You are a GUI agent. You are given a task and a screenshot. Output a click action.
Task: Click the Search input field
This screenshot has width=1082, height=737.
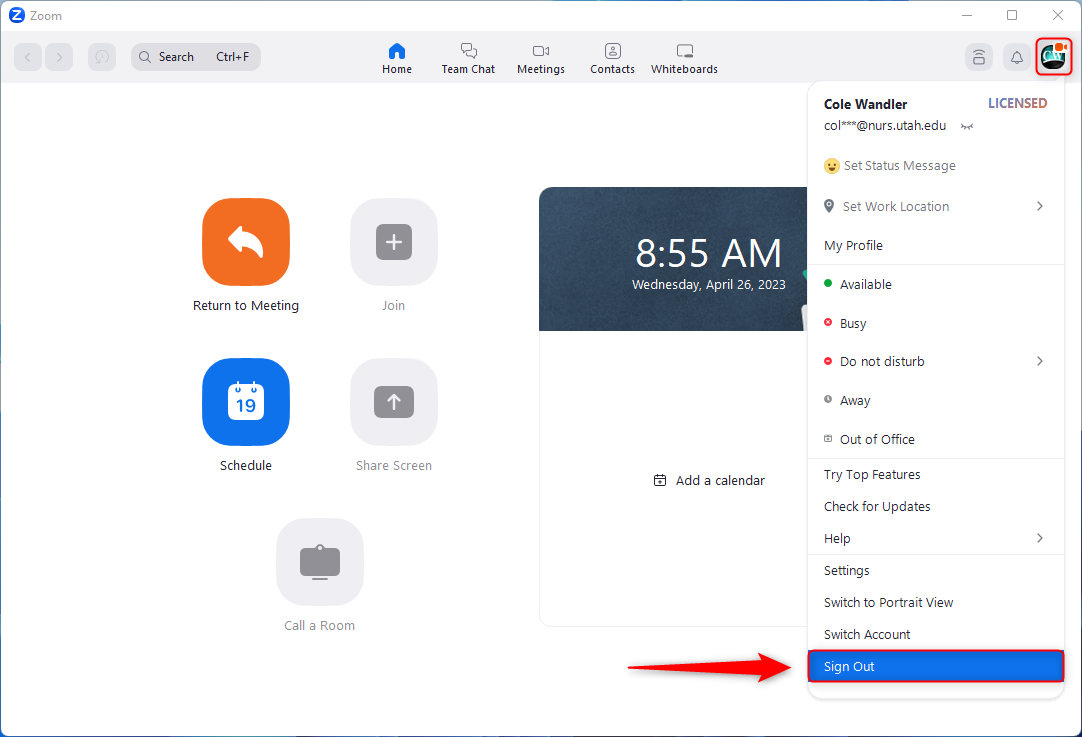[x=196, y=57]
